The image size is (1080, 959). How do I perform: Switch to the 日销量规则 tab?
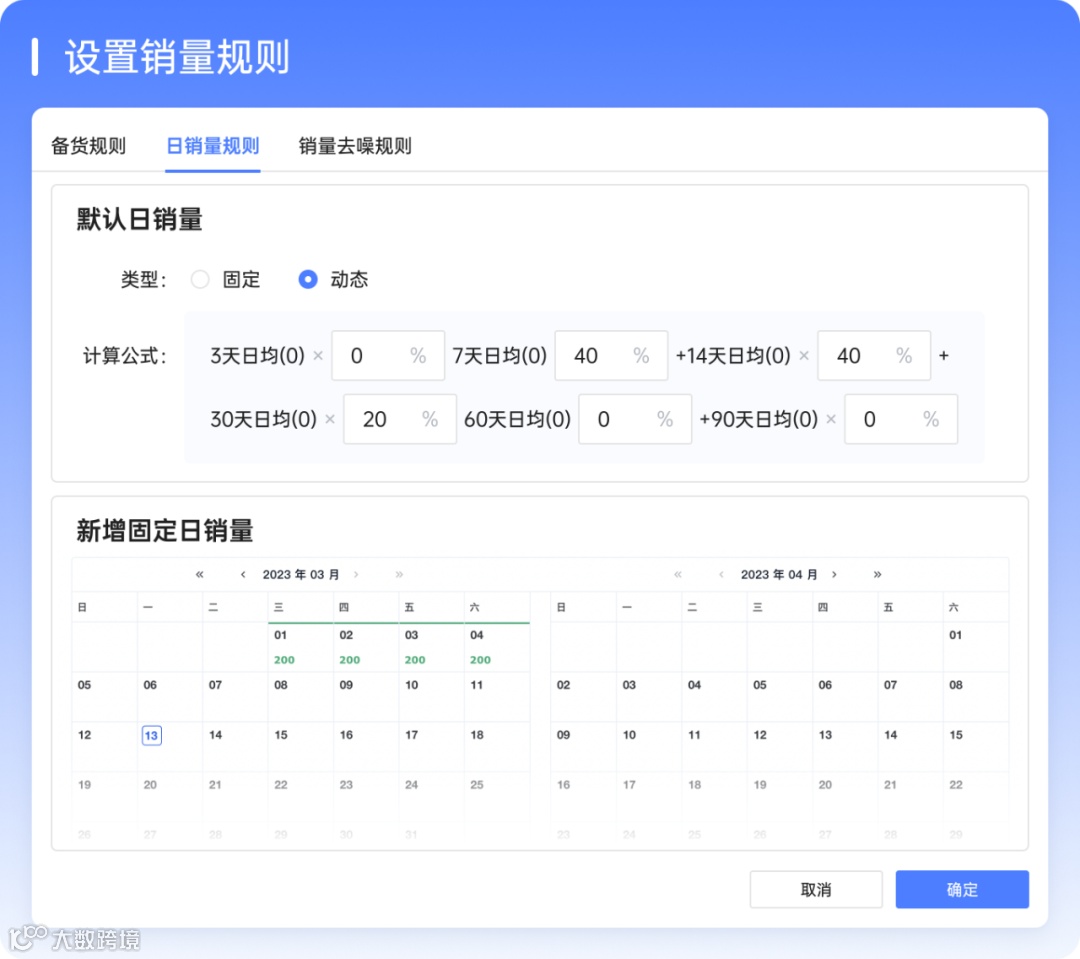(x=213, y=146)
